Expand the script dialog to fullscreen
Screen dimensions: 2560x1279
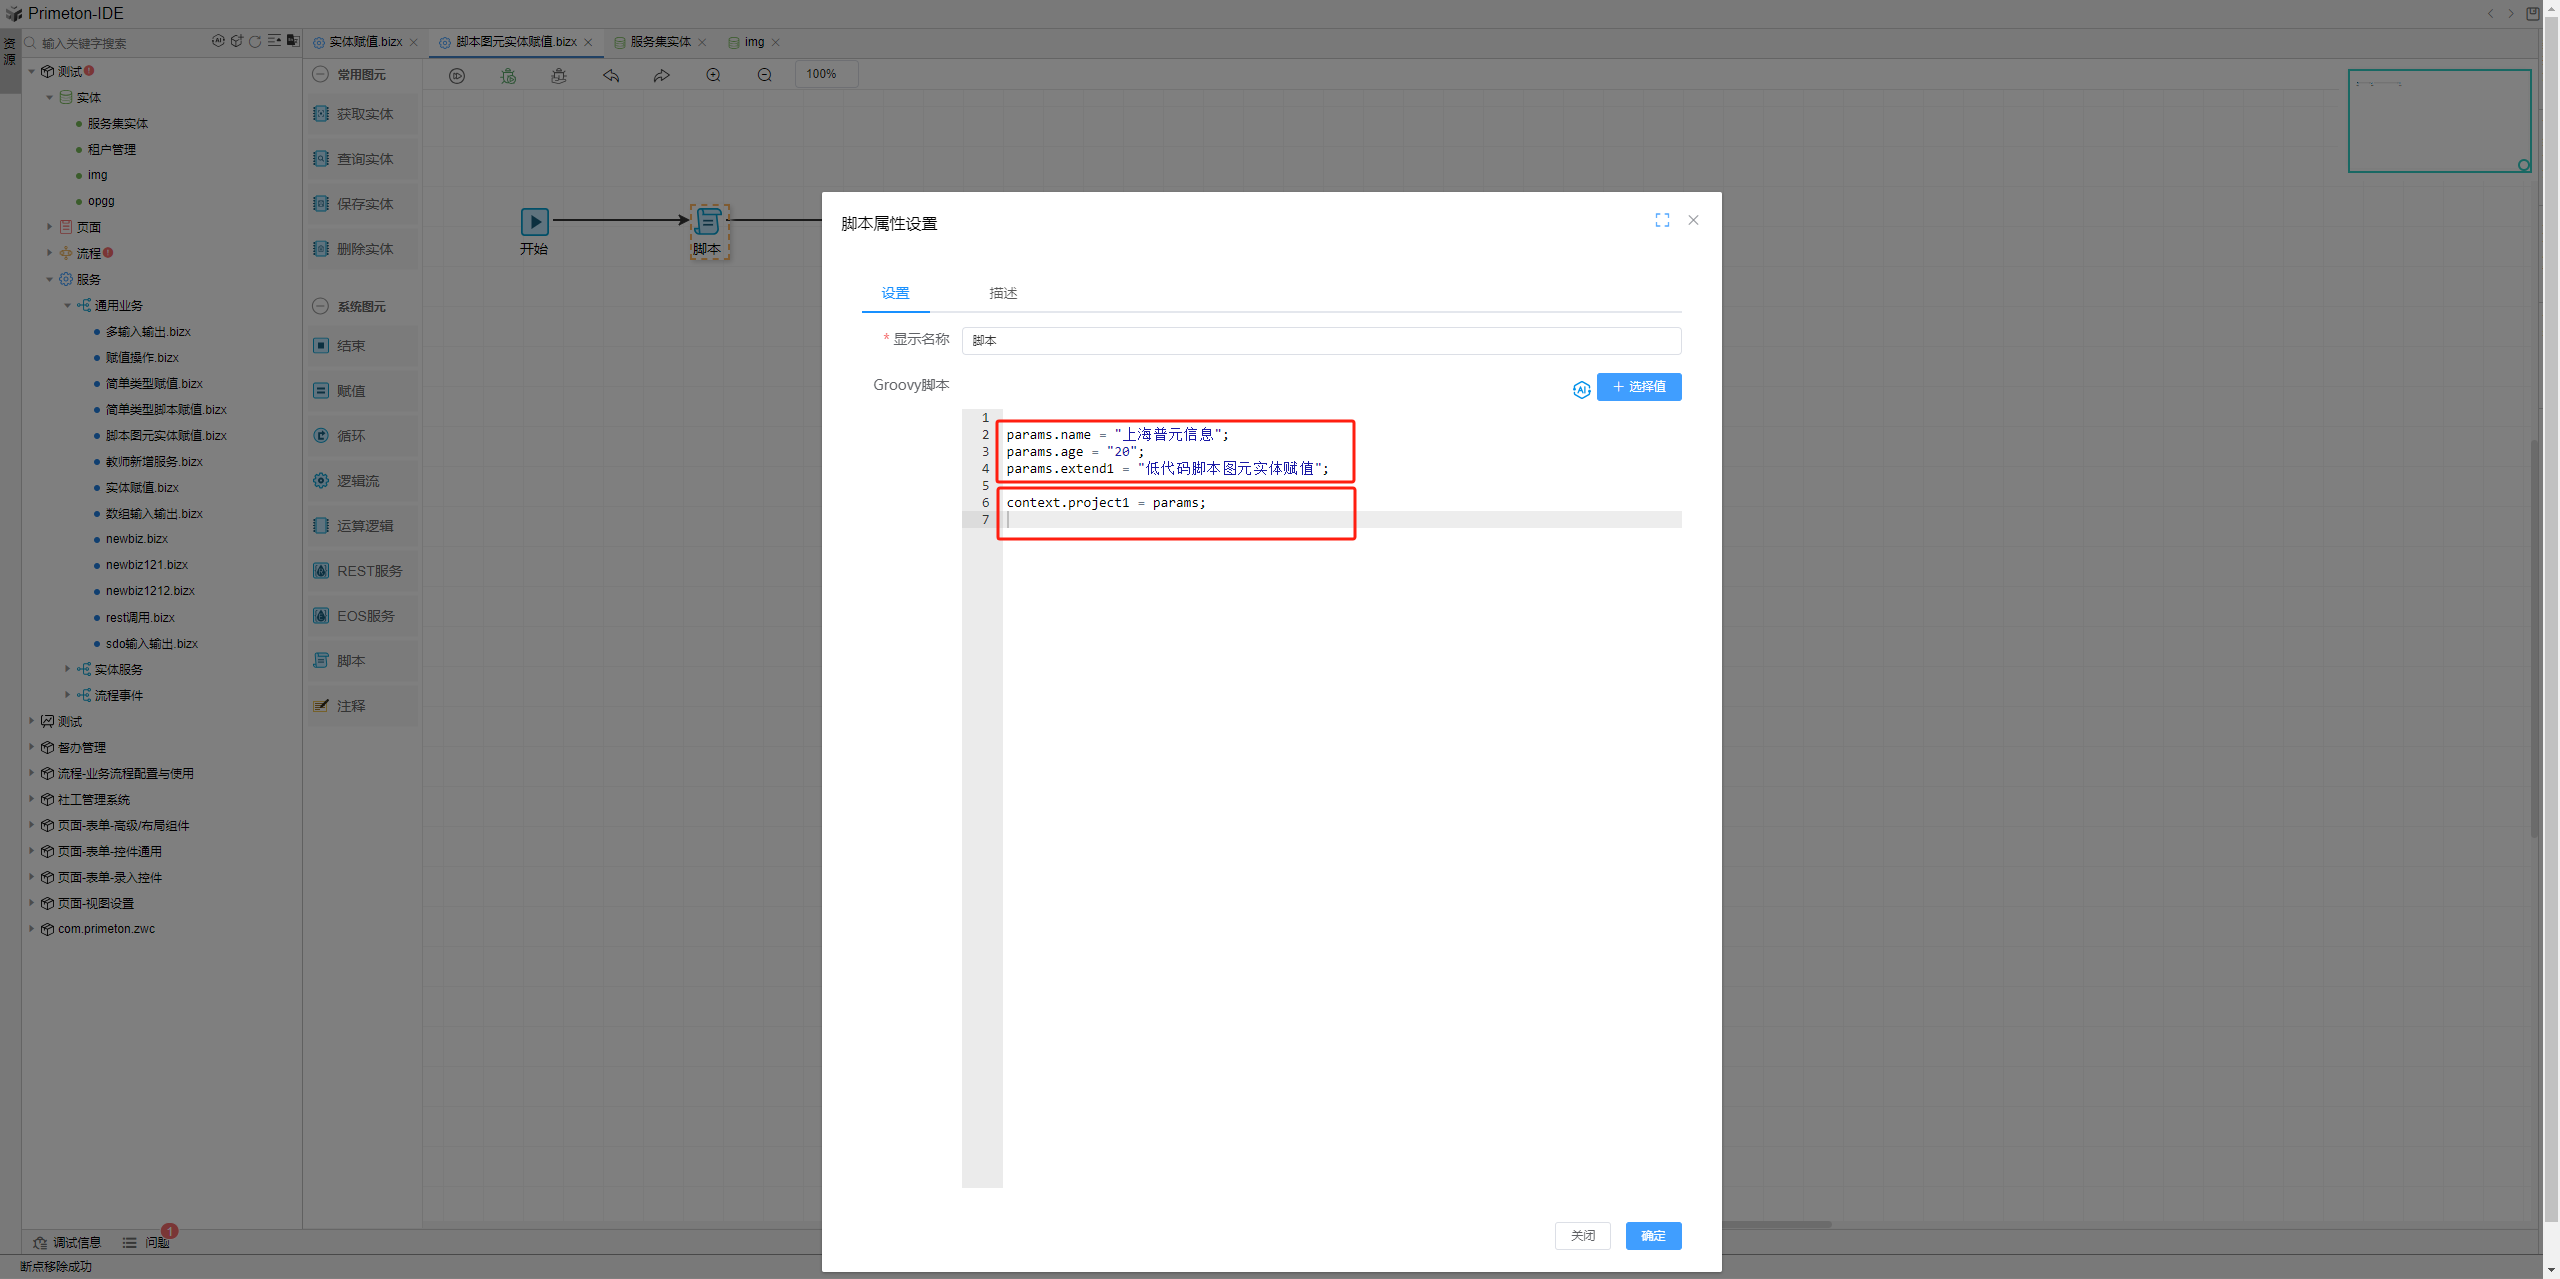(x=1662, y=220)
